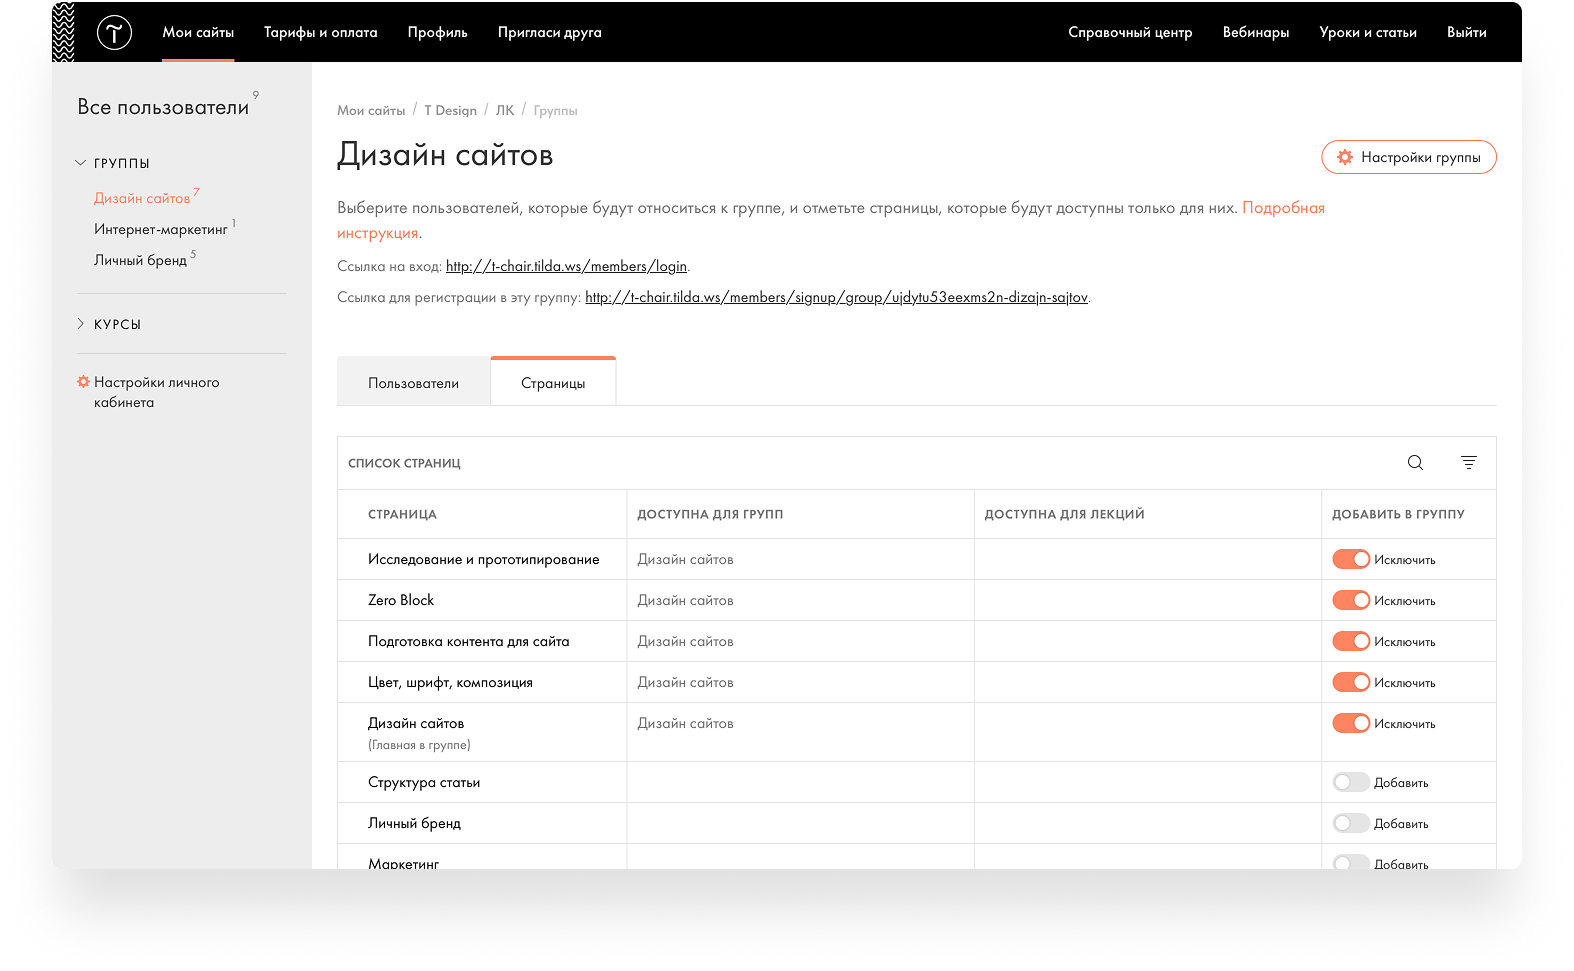The image size is (1574, 971).
Task: Open the filter icon in page list
Action: tap(1468, 462)
